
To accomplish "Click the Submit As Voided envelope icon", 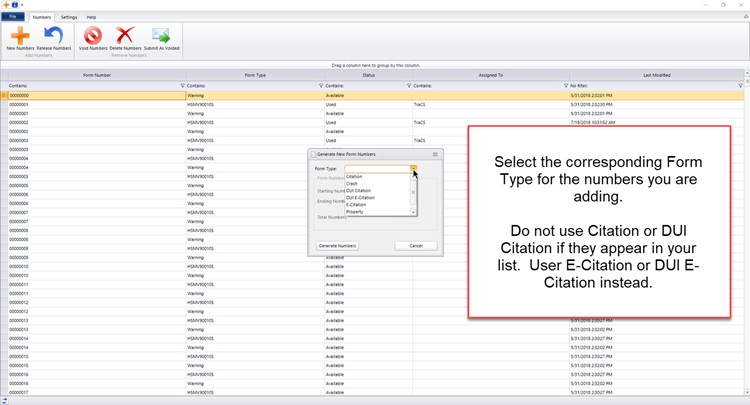I will click(x=160, y=36).
